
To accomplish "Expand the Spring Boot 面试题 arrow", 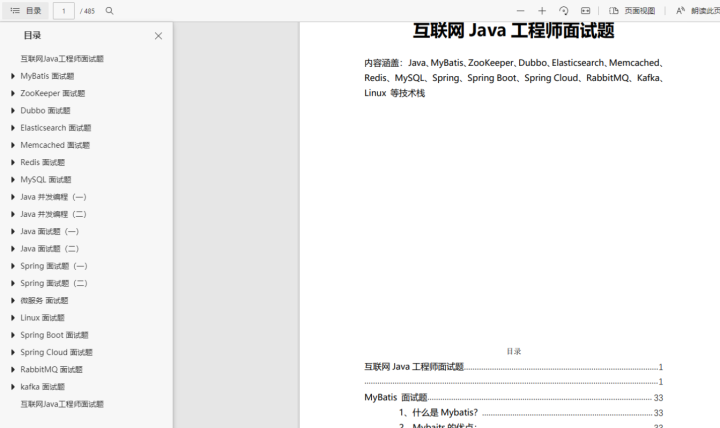I will (x=13, y=335).
